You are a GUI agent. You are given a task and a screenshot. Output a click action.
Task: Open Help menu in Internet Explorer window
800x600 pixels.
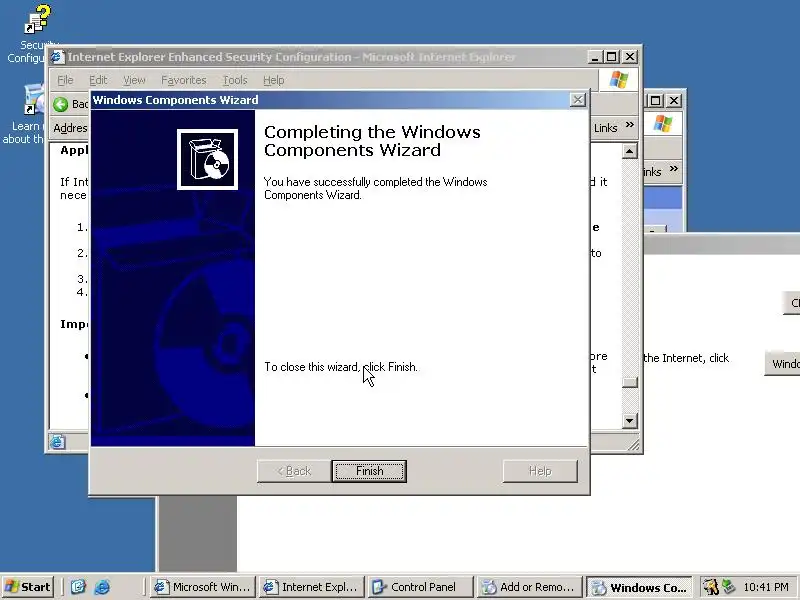point(273,80)
